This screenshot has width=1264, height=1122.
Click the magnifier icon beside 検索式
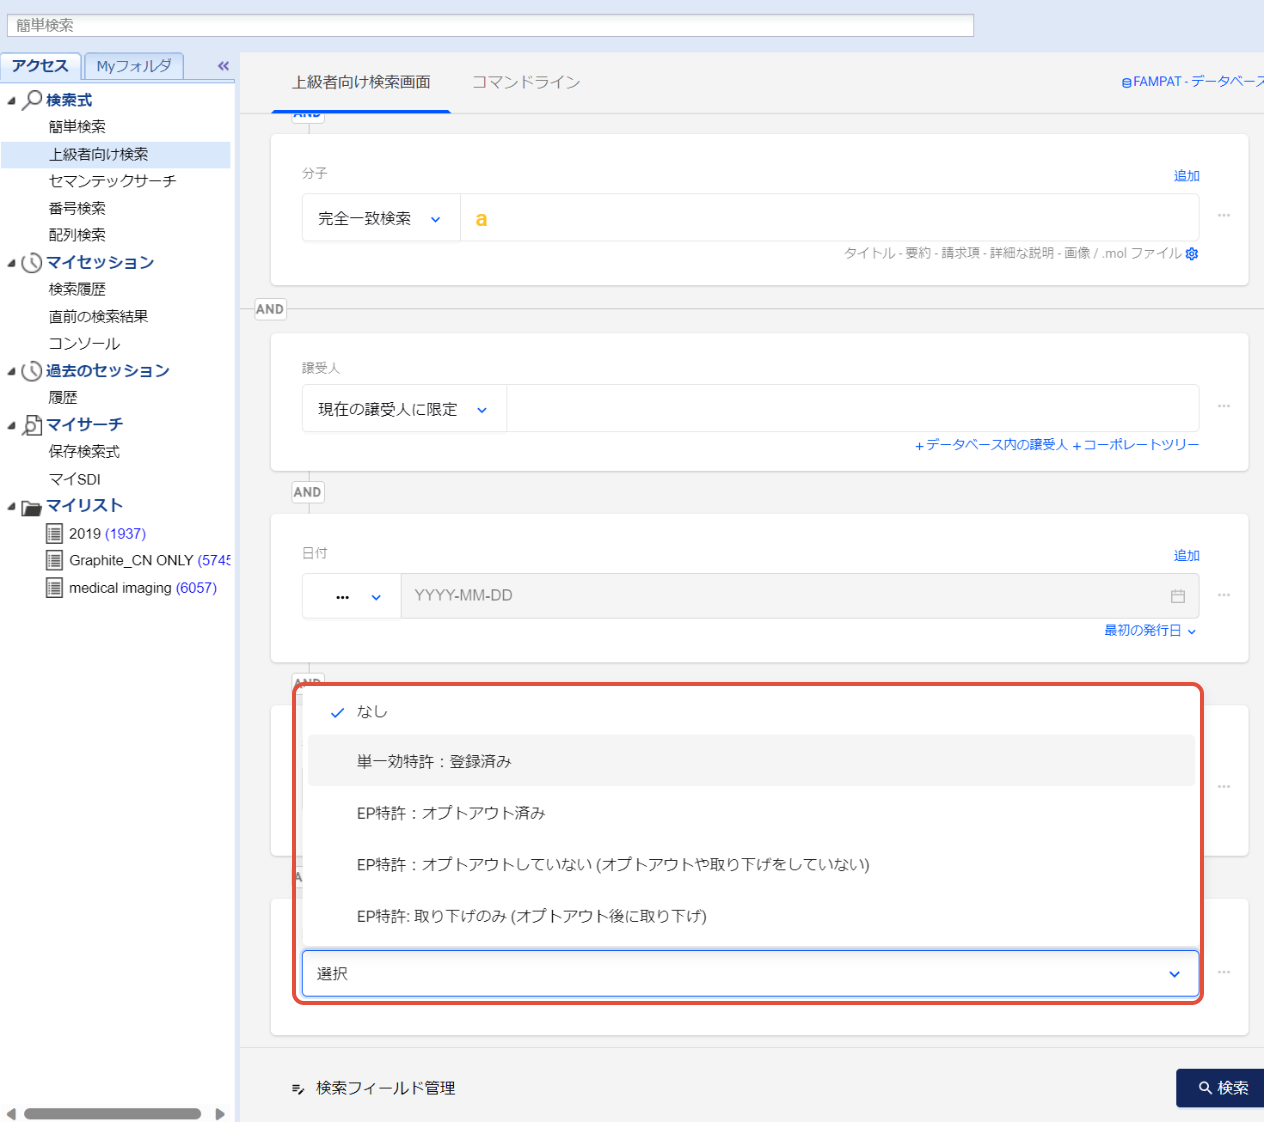click(32, 100)
